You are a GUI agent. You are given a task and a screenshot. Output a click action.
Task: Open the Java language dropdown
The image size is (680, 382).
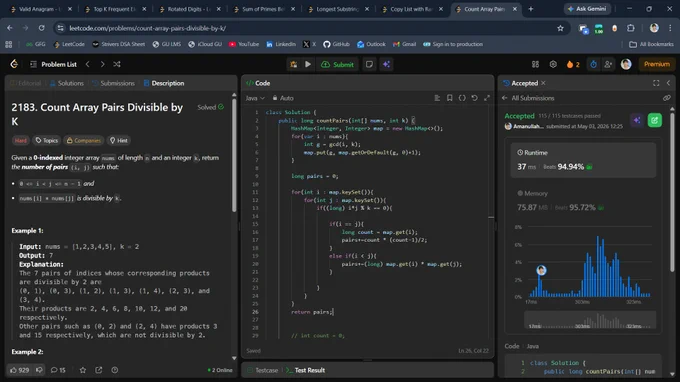pyautogui.click(x=255, y=98)
